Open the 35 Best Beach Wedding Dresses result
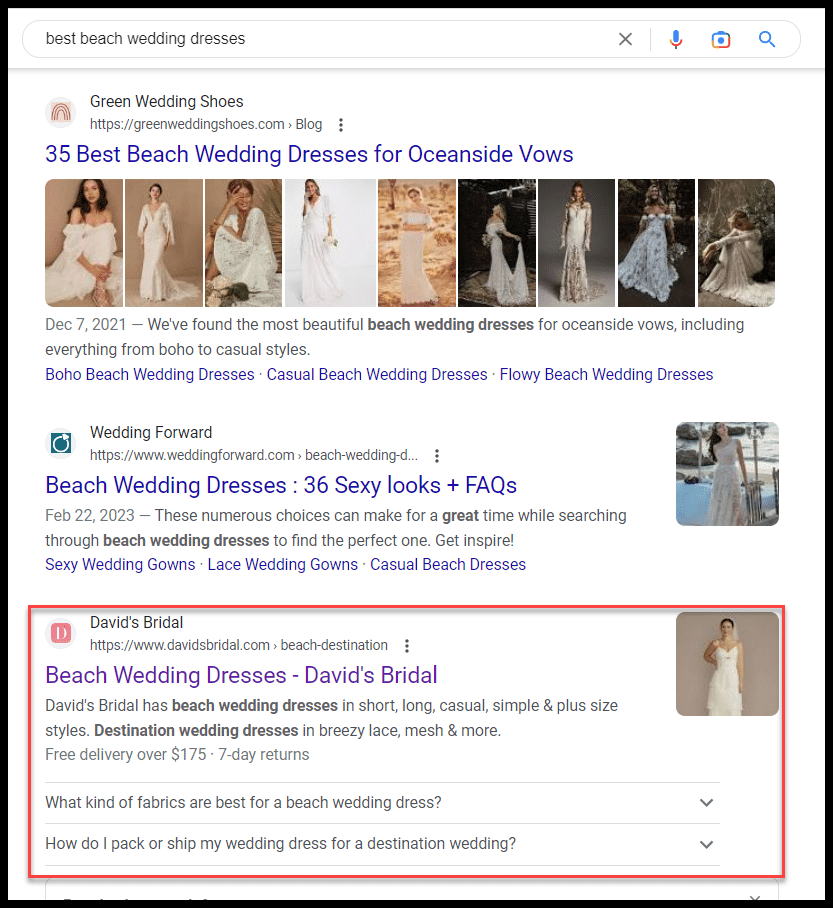The image size is (833, 908). 308,154
